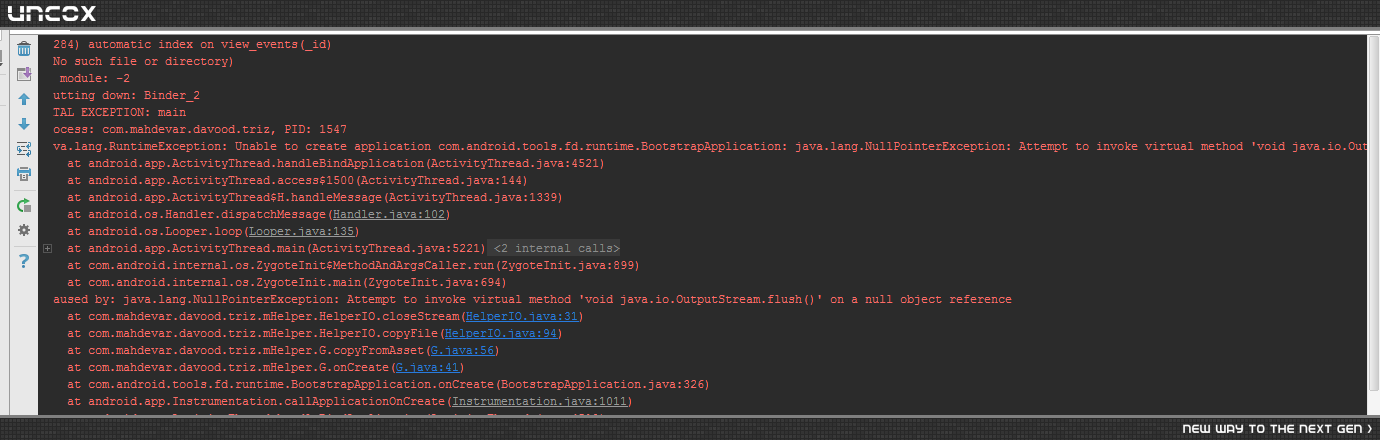Jump up the stack trace with up arrow
The image size is (1380, 440).
point(24,99)
